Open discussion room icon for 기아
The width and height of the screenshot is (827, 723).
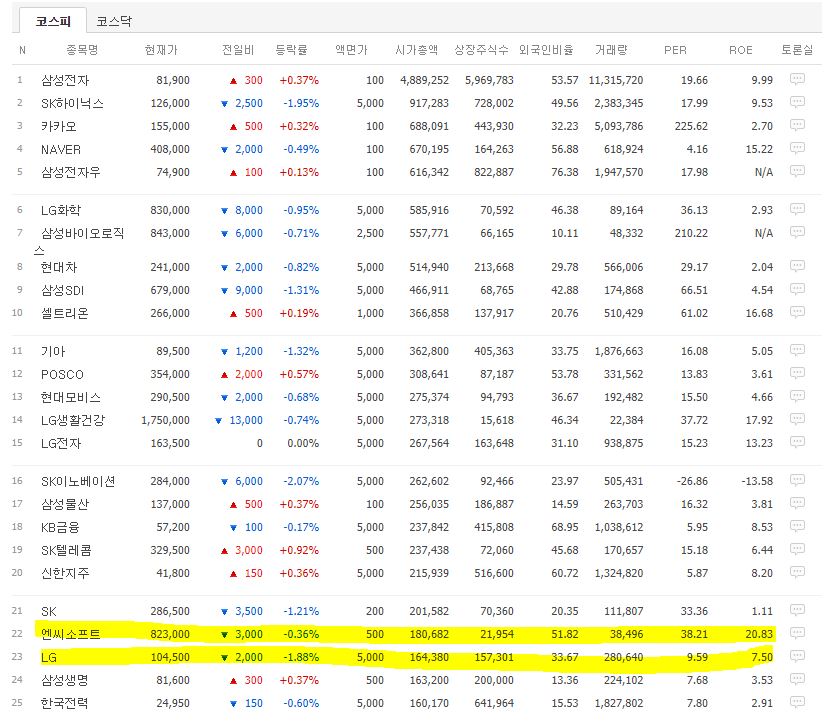797,350
